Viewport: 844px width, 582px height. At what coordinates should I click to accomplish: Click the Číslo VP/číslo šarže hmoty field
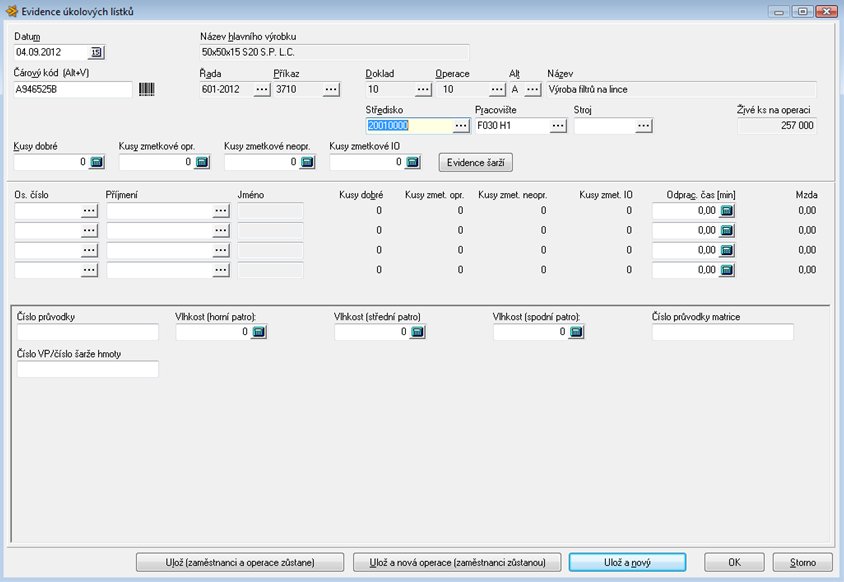point(88,369)
